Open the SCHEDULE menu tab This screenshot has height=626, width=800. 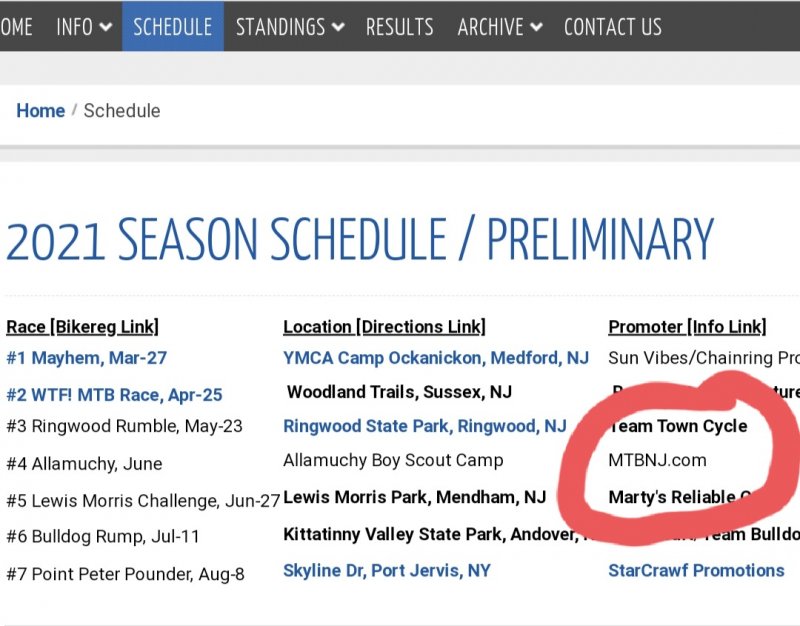click(x=172, y=26)
